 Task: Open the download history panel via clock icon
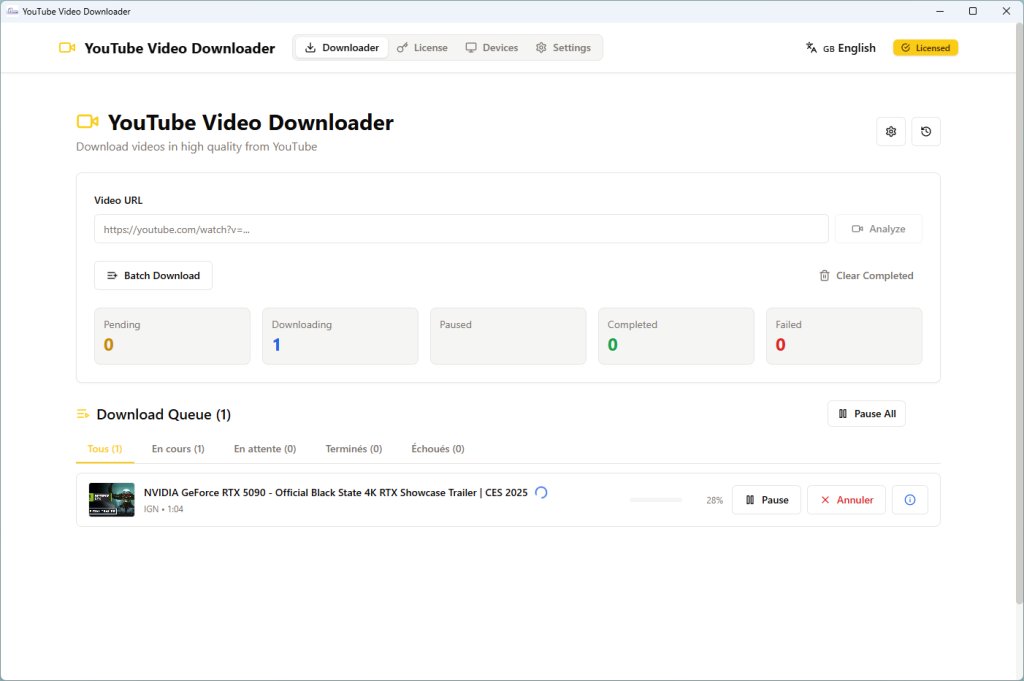pos(925,131)
